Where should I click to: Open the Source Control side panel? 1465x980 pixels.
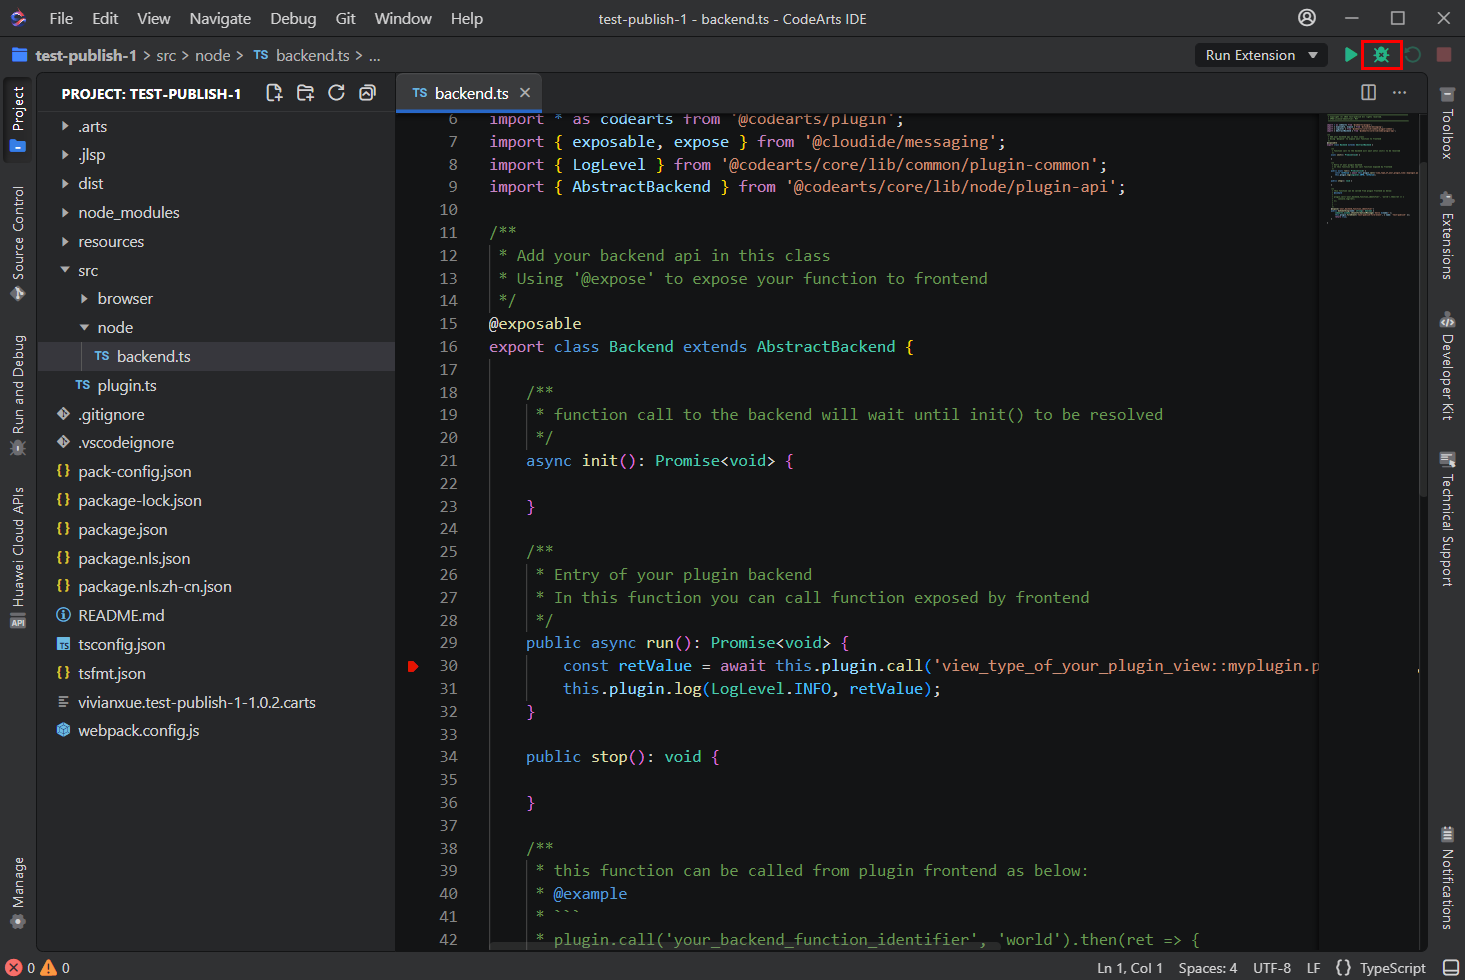tap(18, 242)
